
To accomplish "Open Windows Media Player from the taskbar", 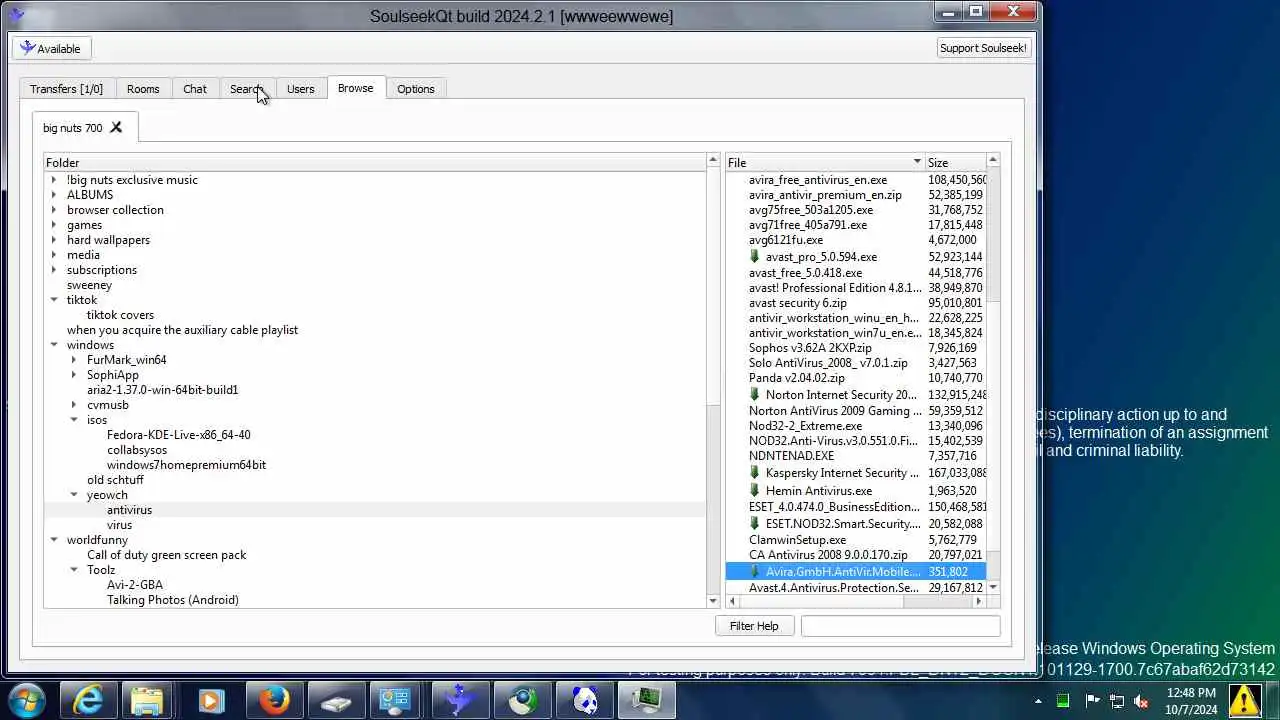I will tap(211, 701).
